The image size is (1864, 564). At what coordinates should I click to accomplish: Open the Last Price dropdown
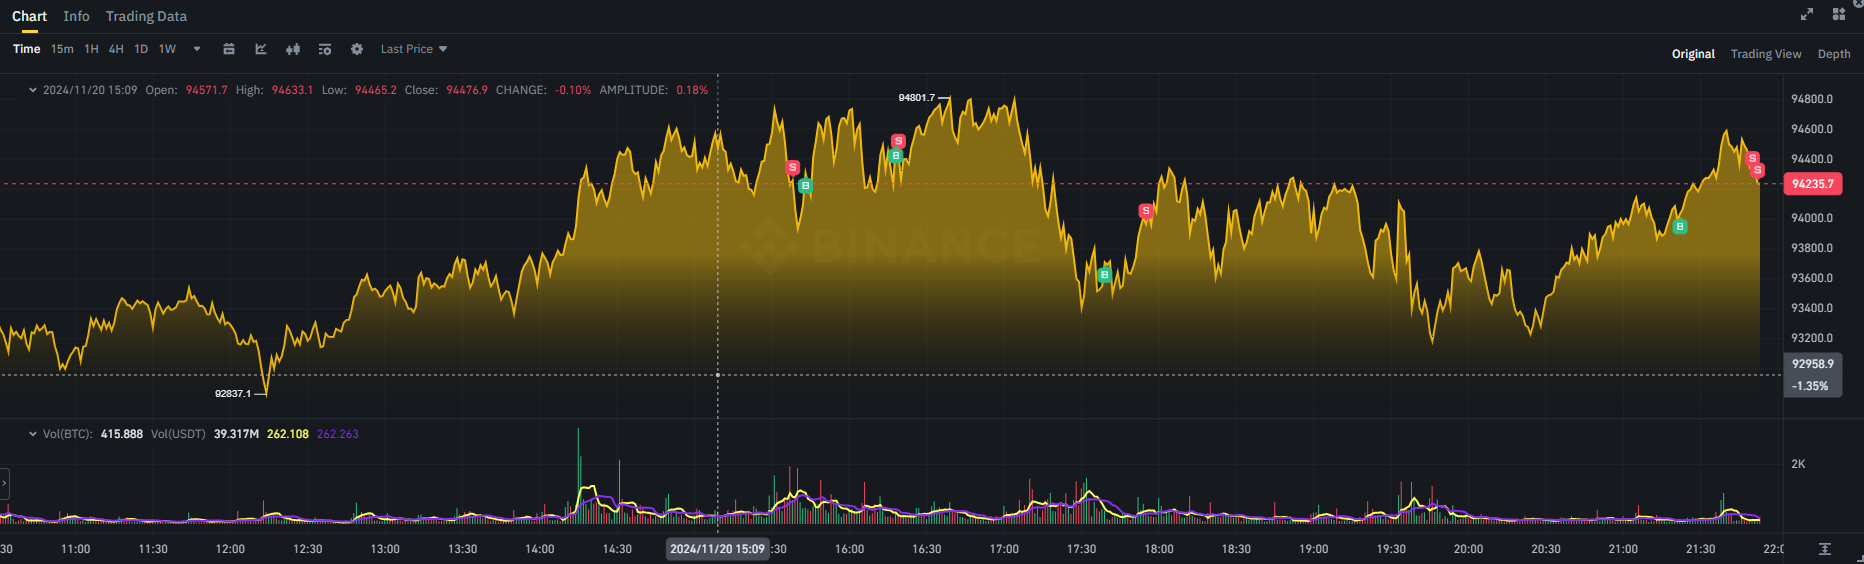[x=413, y=49]
